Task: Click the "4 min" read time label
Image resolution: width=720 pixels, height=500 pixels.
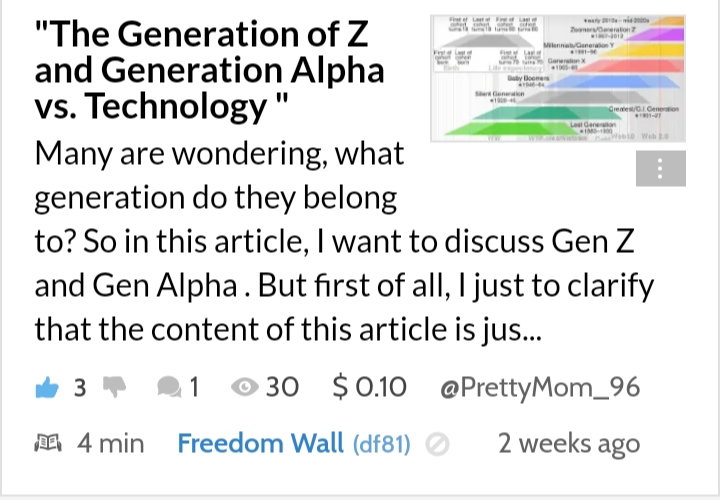Action: [x=111, y=444]
